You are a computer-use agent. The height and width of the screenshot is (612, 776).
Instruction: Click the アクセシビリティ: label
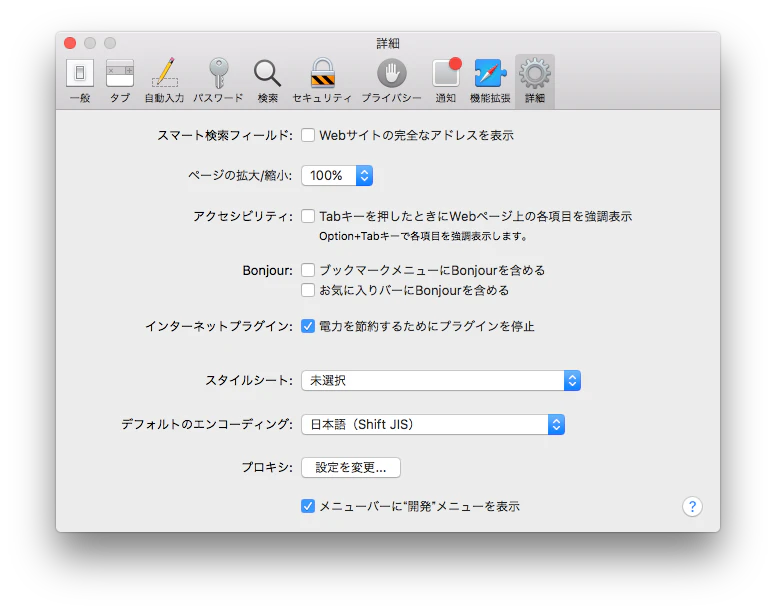(x=242, y=216)
